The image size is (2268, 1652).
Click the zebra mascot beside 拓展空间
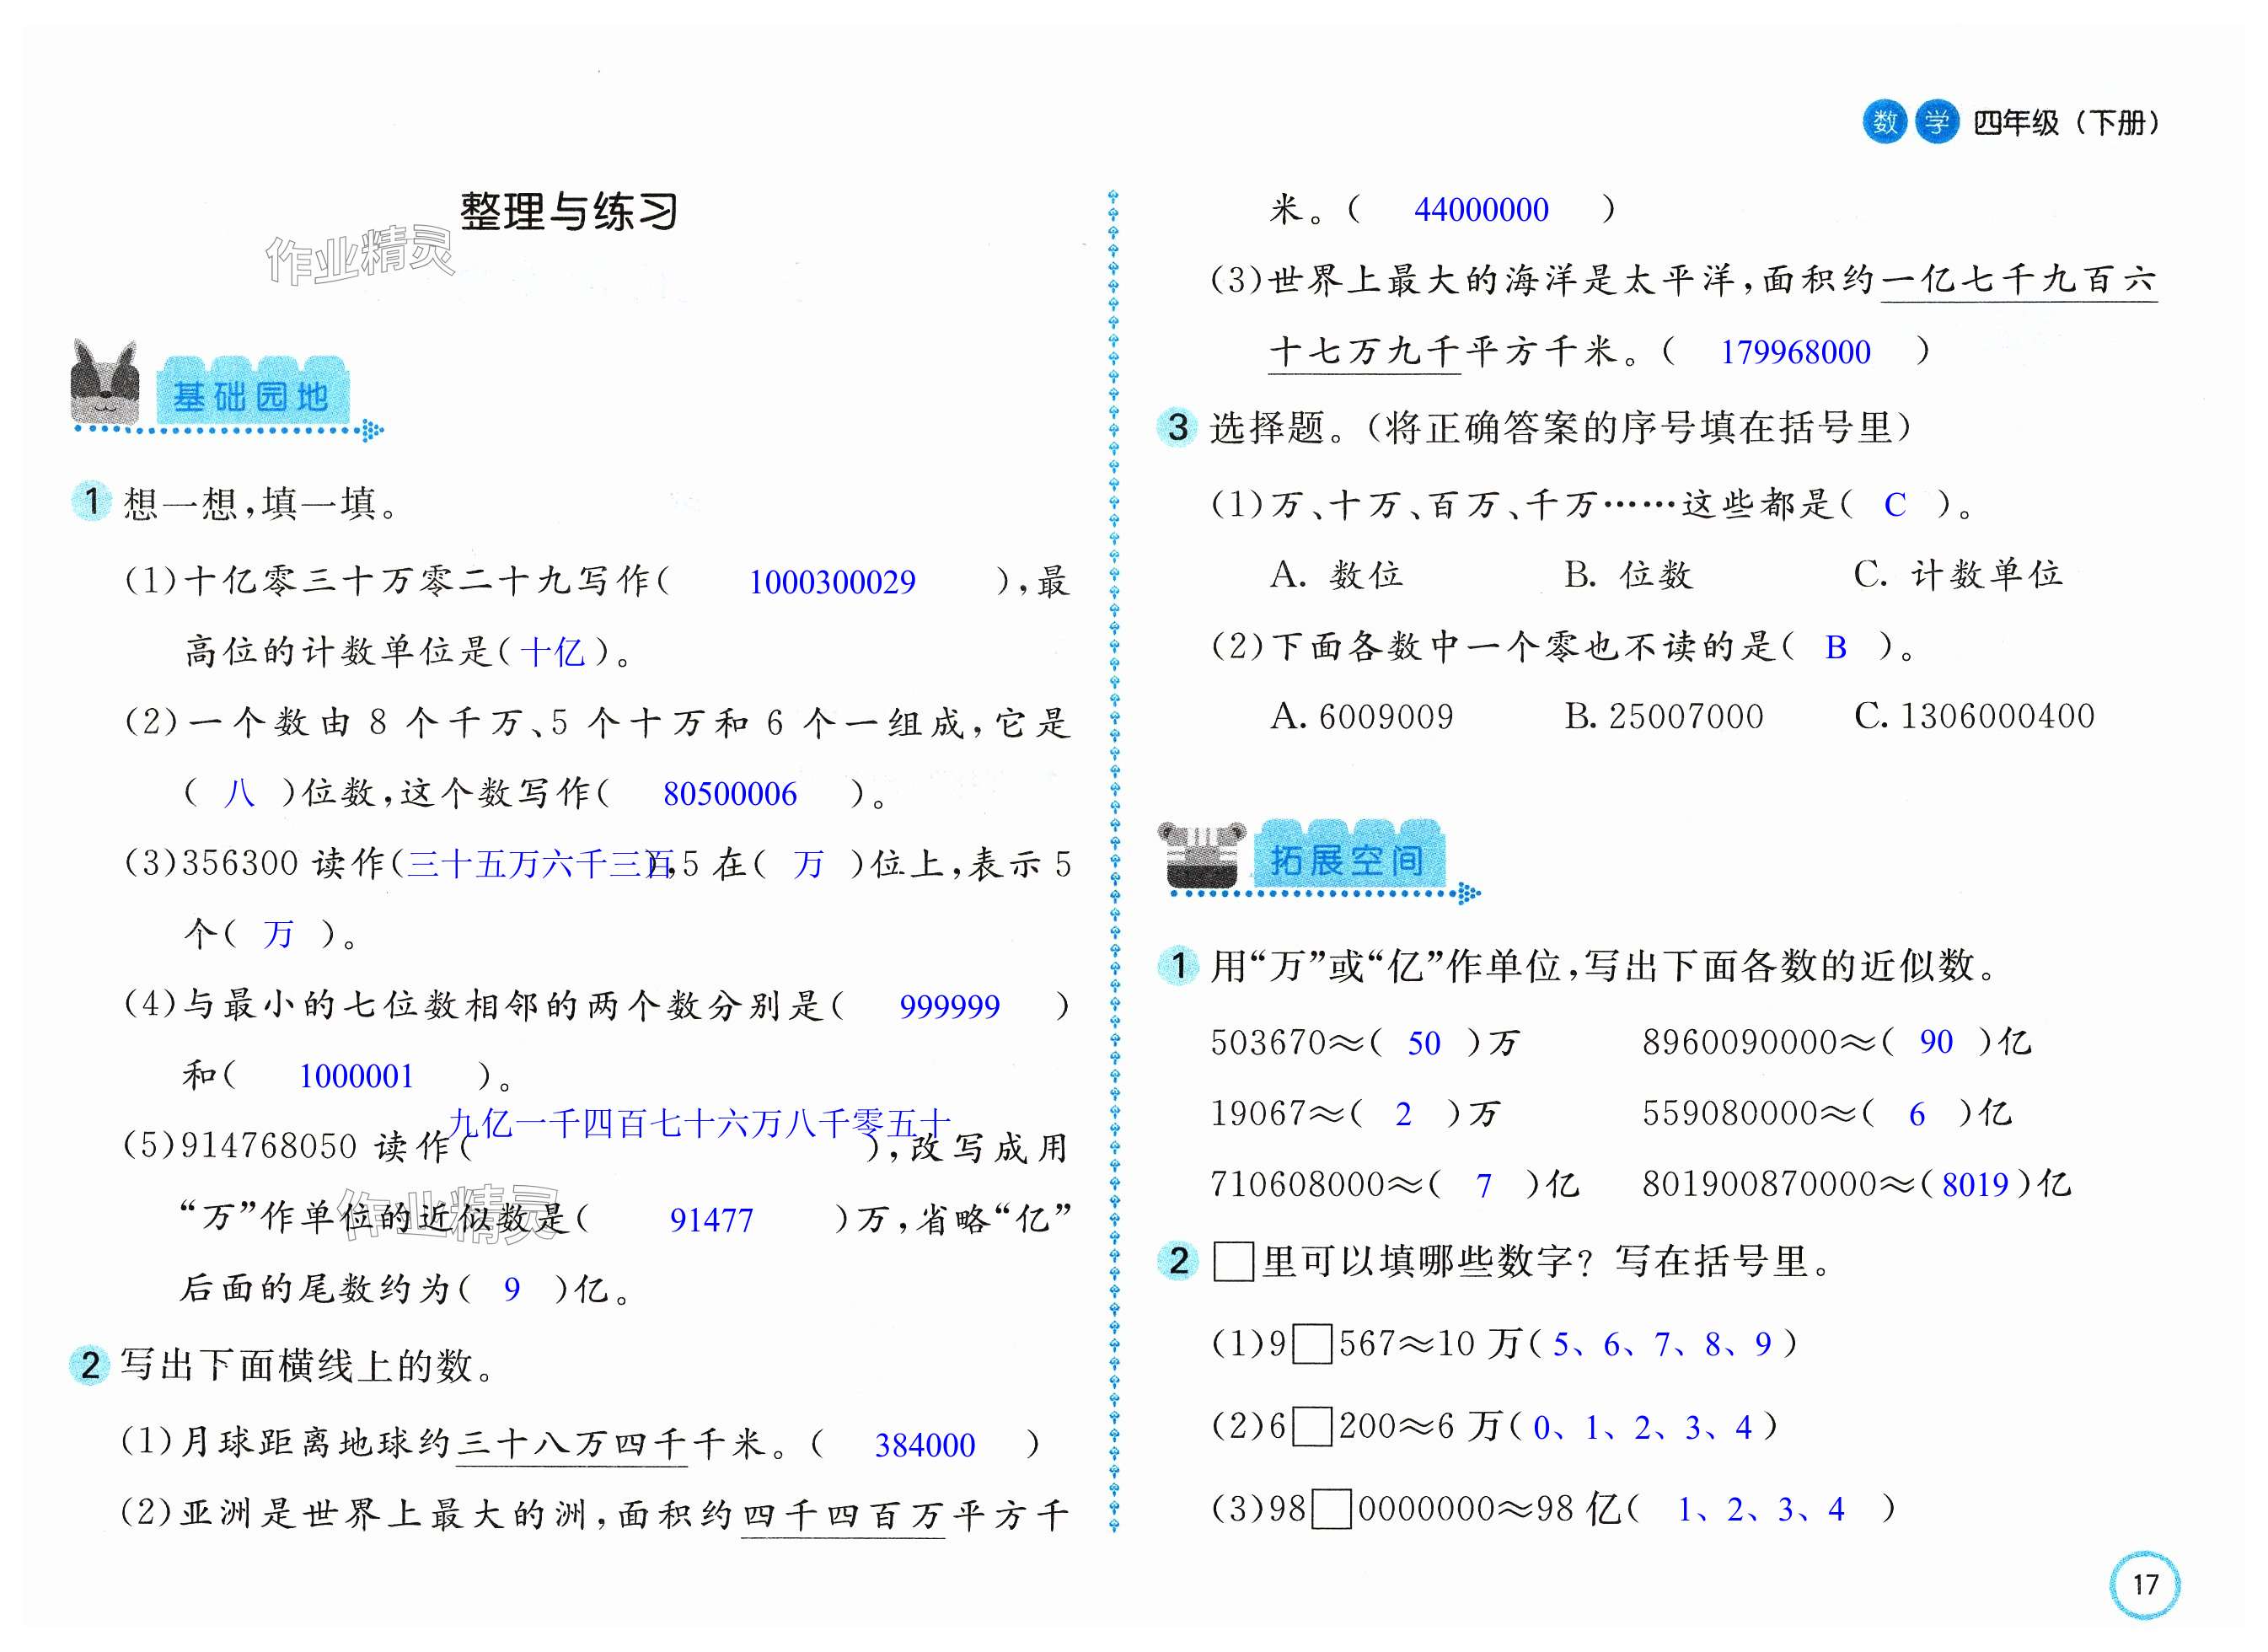click(1201, 855)
